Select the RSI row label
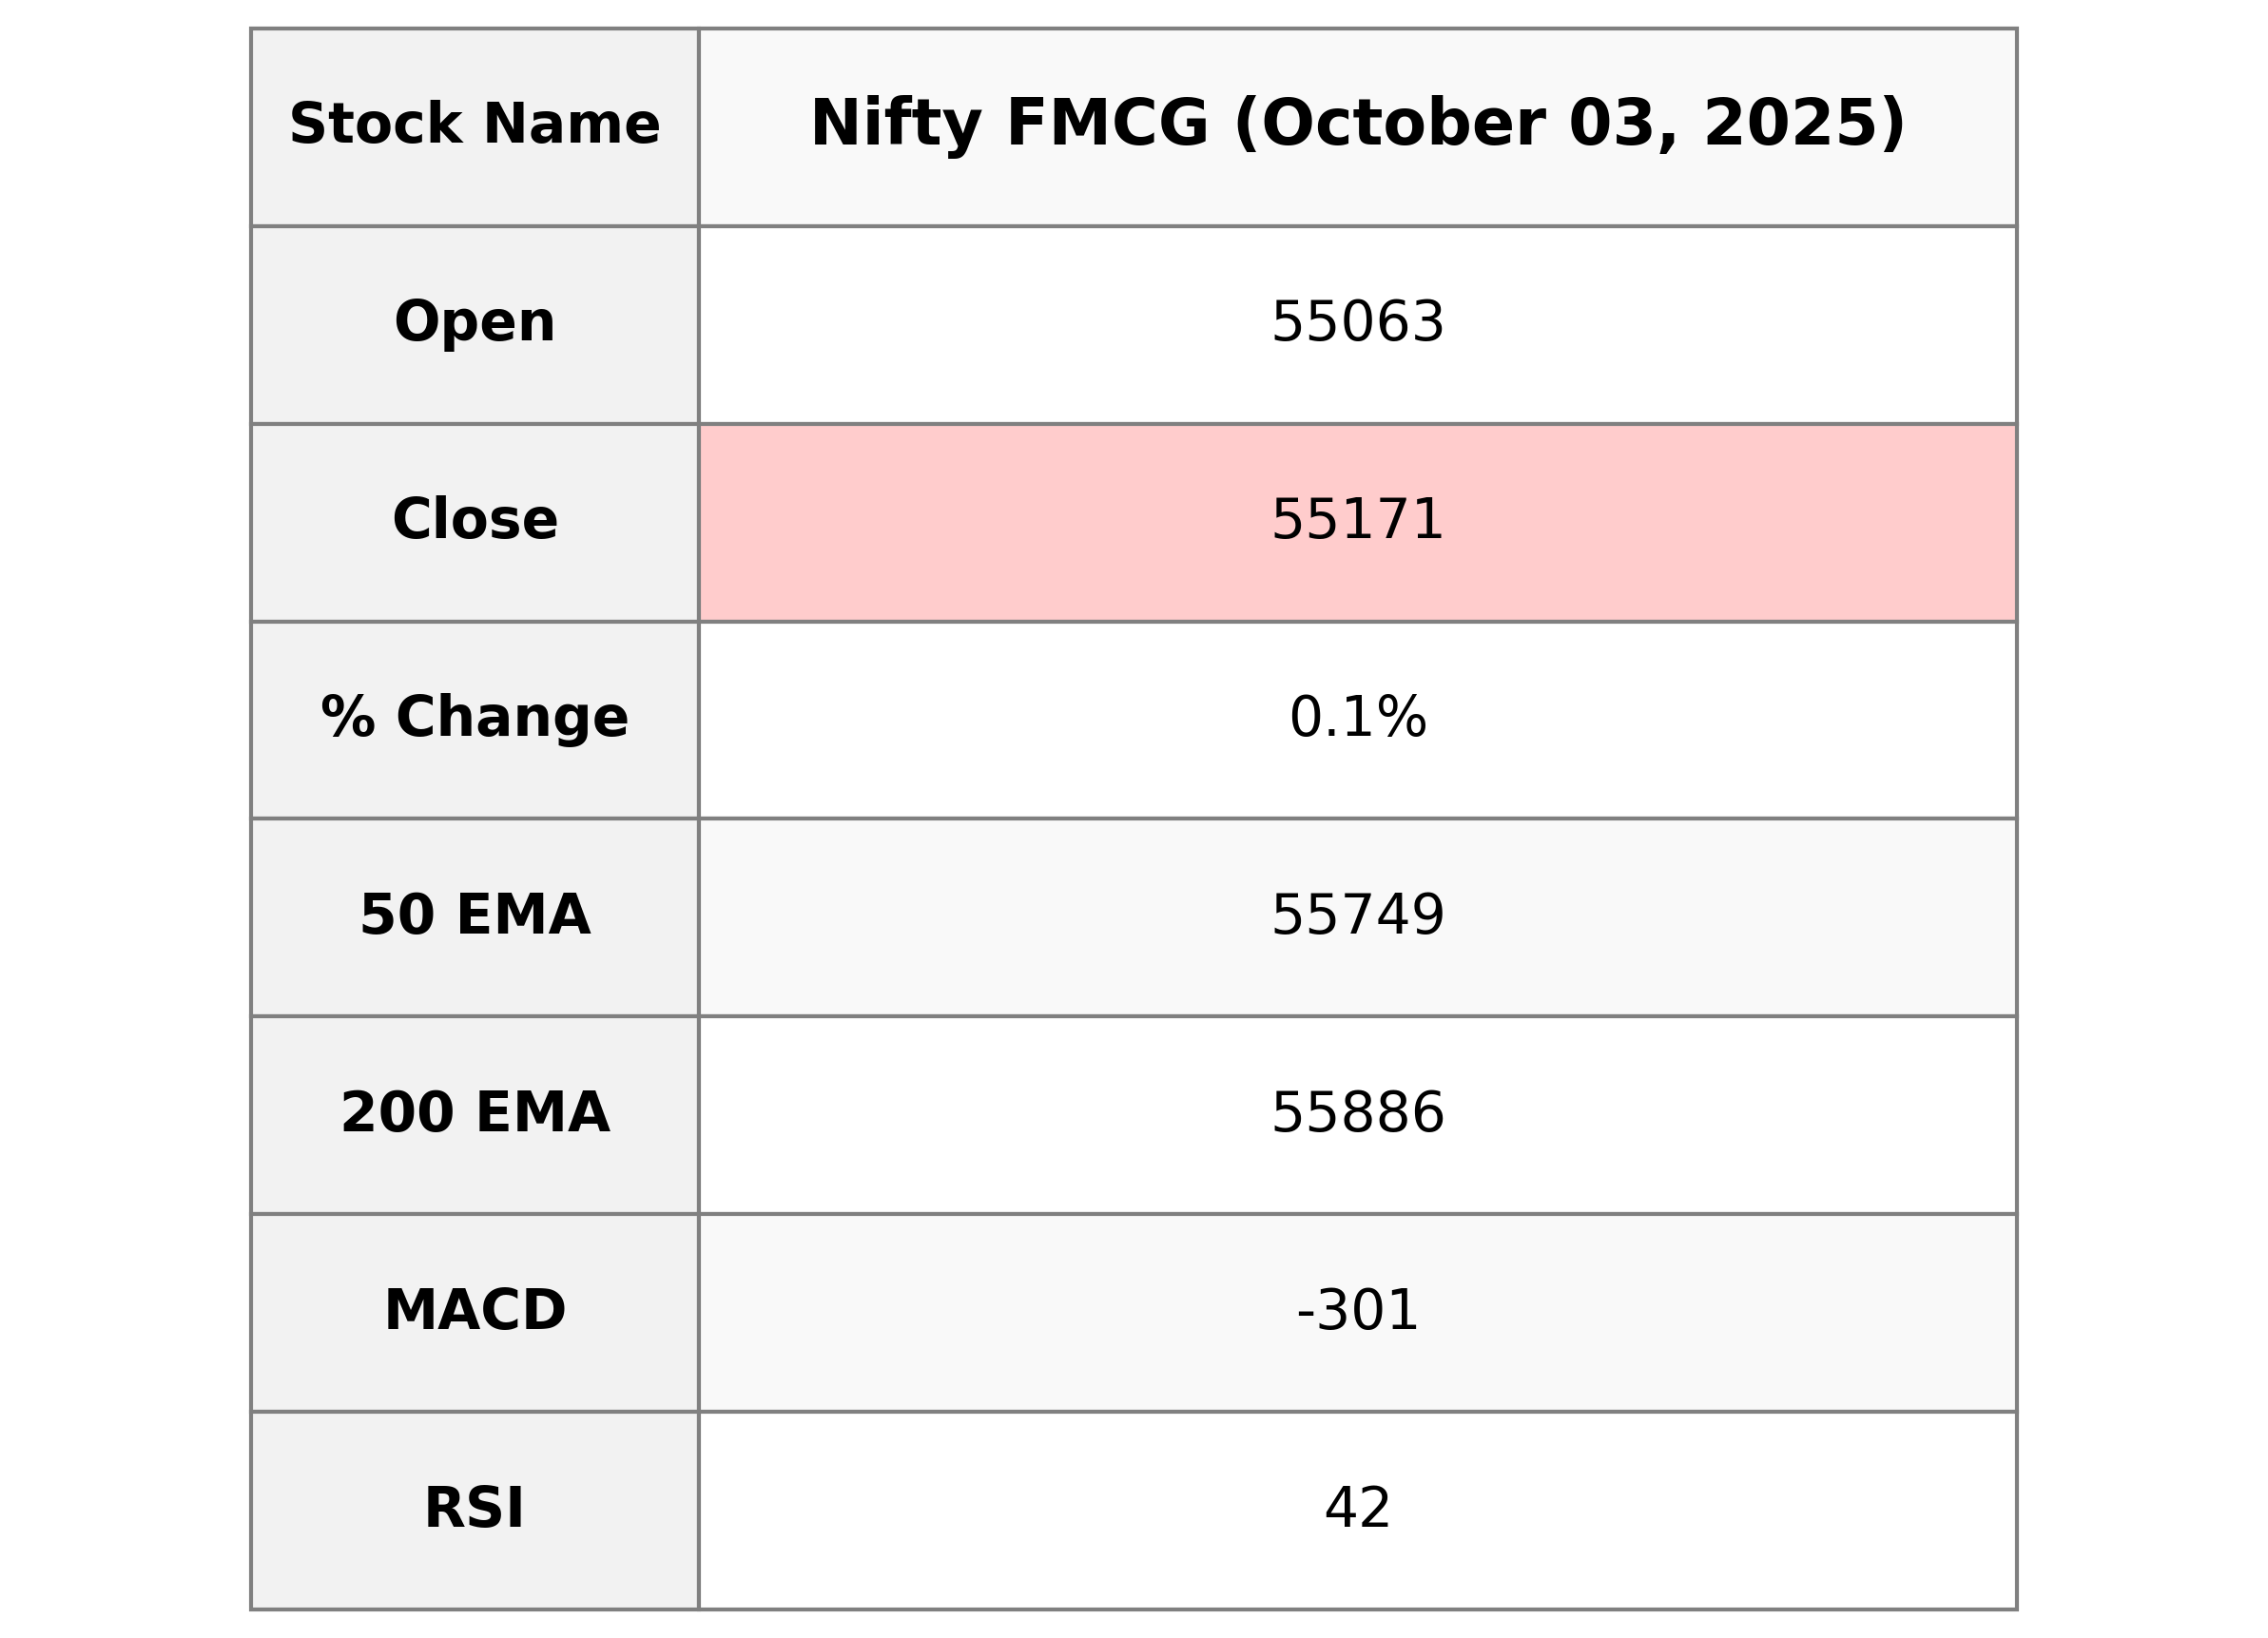The height and width of the screenshot is (1638, 2268). [474, 1509]
